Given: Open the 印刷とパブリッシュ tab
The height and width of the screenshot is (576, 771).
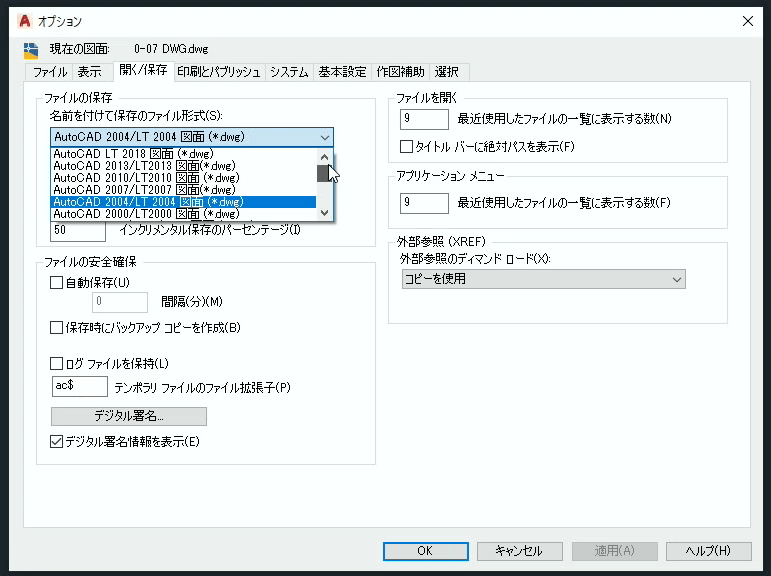Looking at the screenshot, I should (219, 72).
